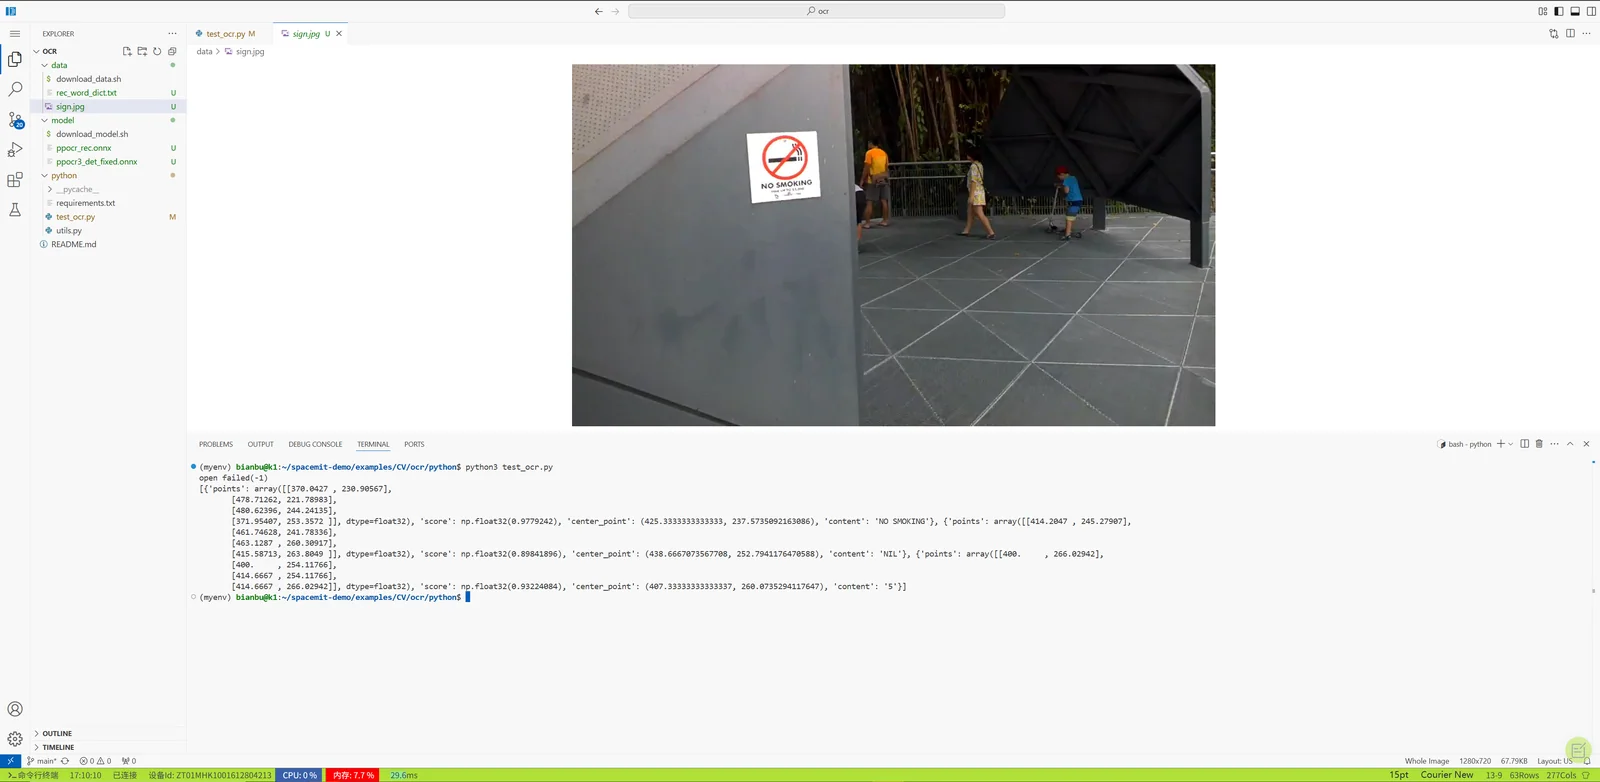Collapse the python folder
Image resolution: width=1600 pixels, height=782 pixels.
(45, 175)
